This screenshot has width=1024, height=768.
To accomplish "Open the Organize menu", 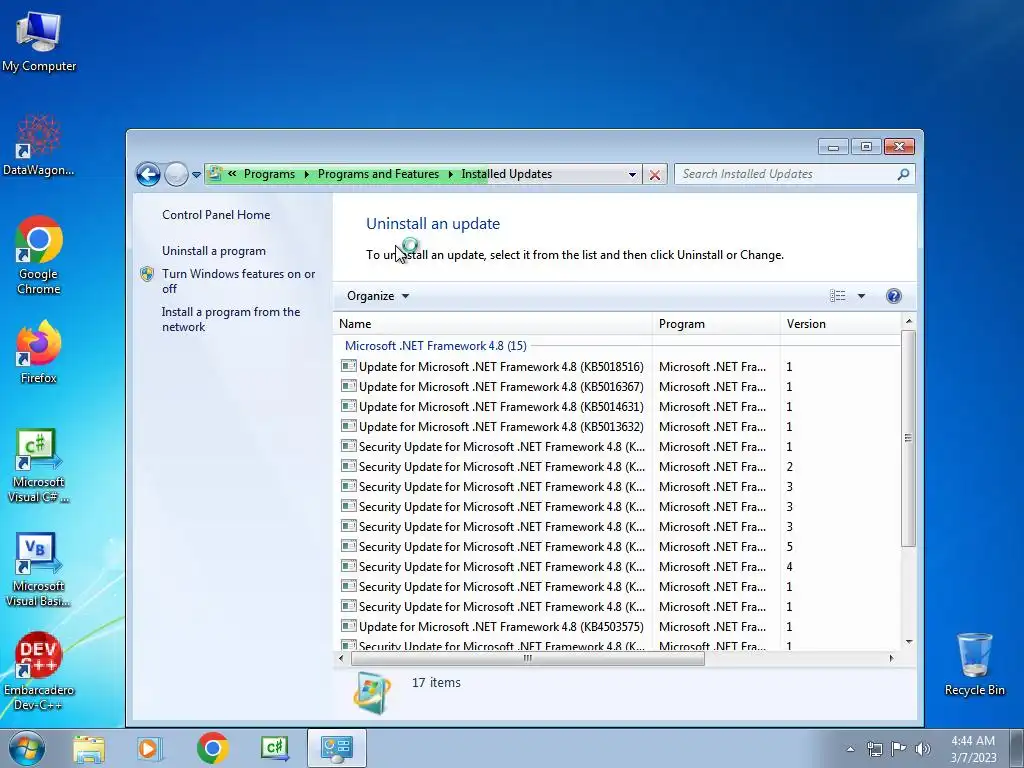I will [377, 296].
